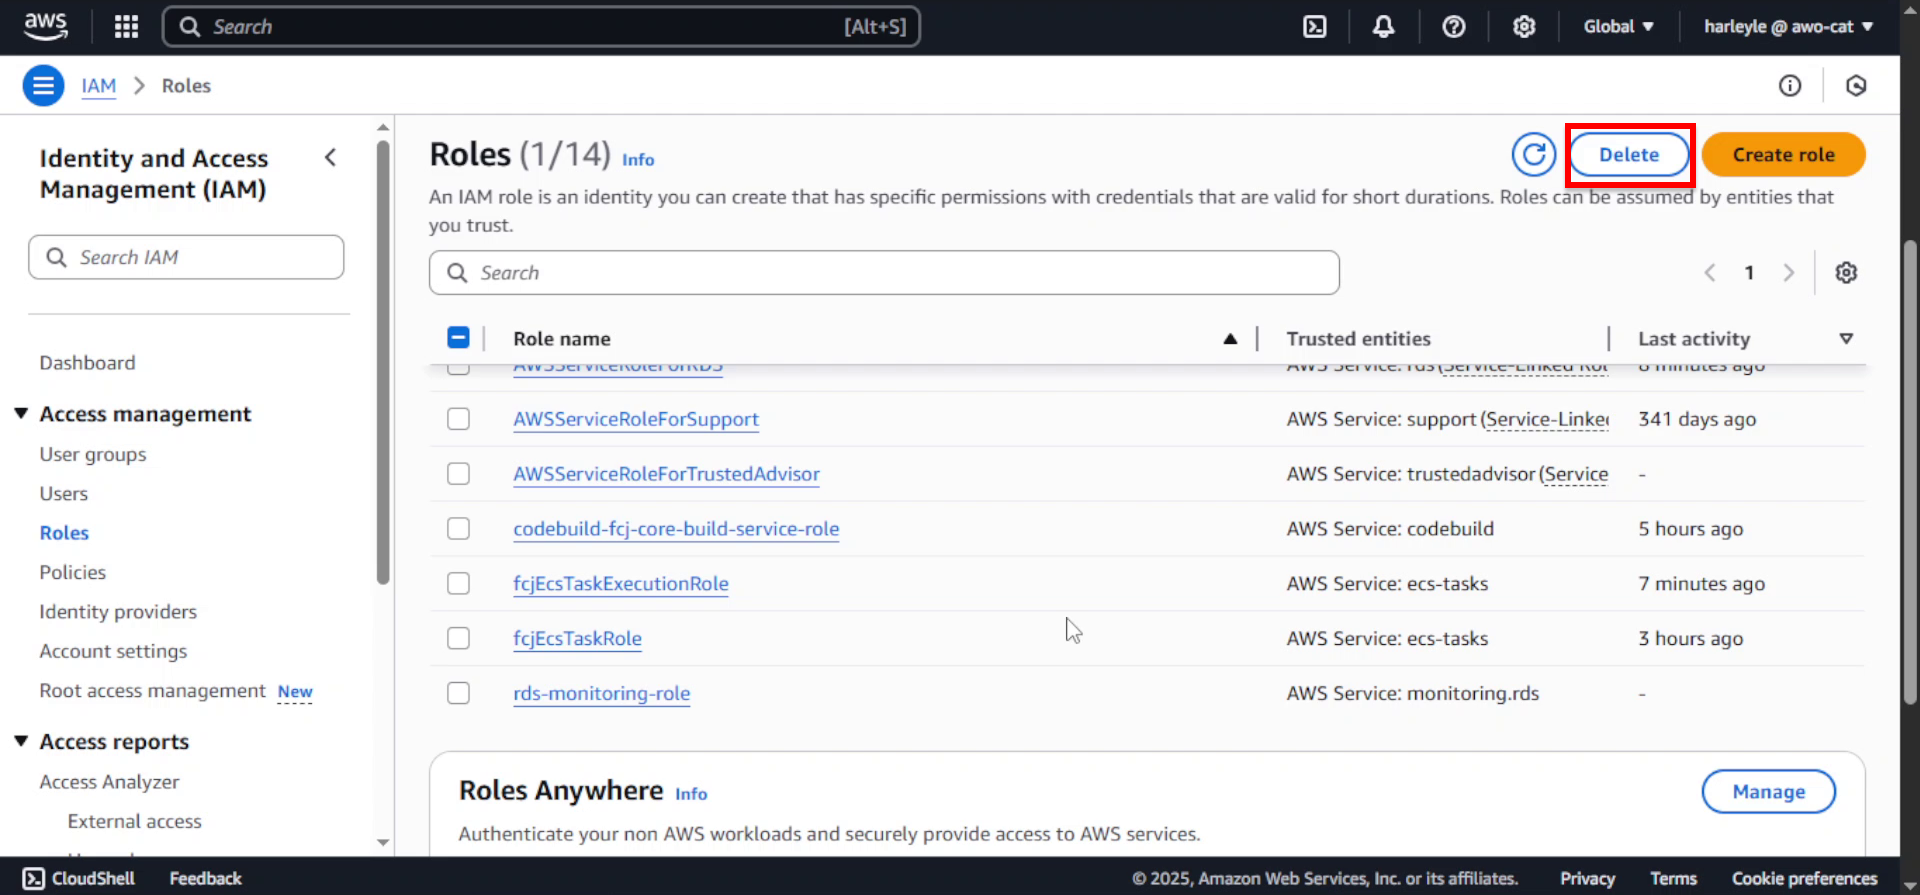Open the services grid menu
The height and width of the screenshot is (895, 1920).
point(126,27)
